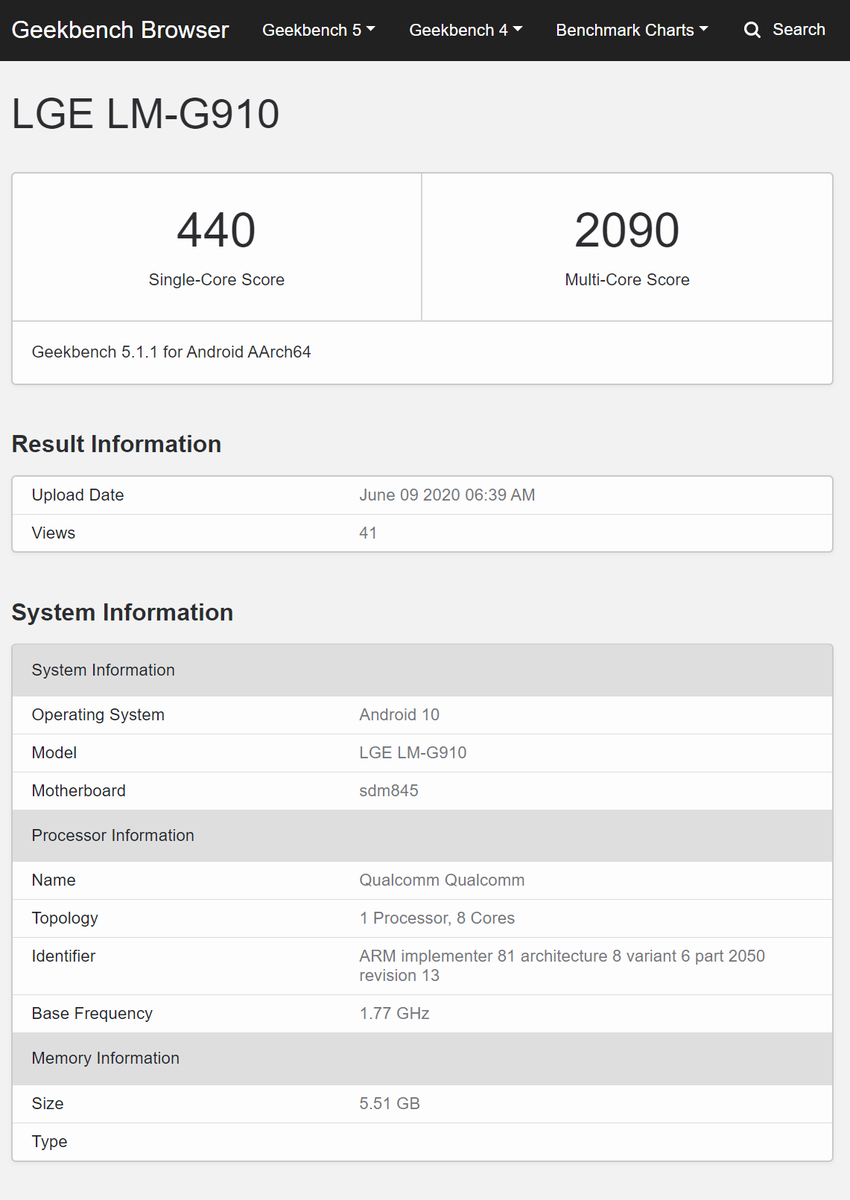Click the 5.51 GB memory size value
Viewport: 850px width, 1200px height.
(x=389, y=1104)
